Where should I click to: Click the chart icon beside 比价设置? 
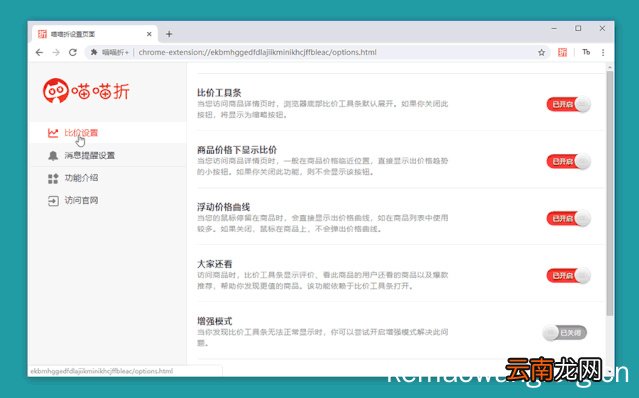[x=53, y=133]
